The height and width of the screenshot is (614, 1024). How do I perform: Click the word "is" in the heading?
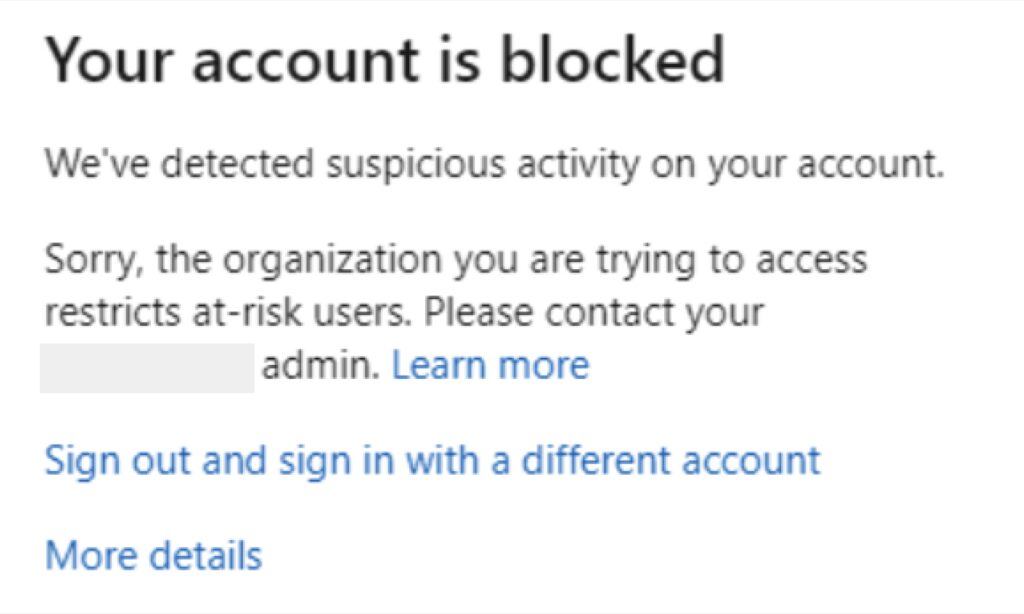(x=462, y=62)
